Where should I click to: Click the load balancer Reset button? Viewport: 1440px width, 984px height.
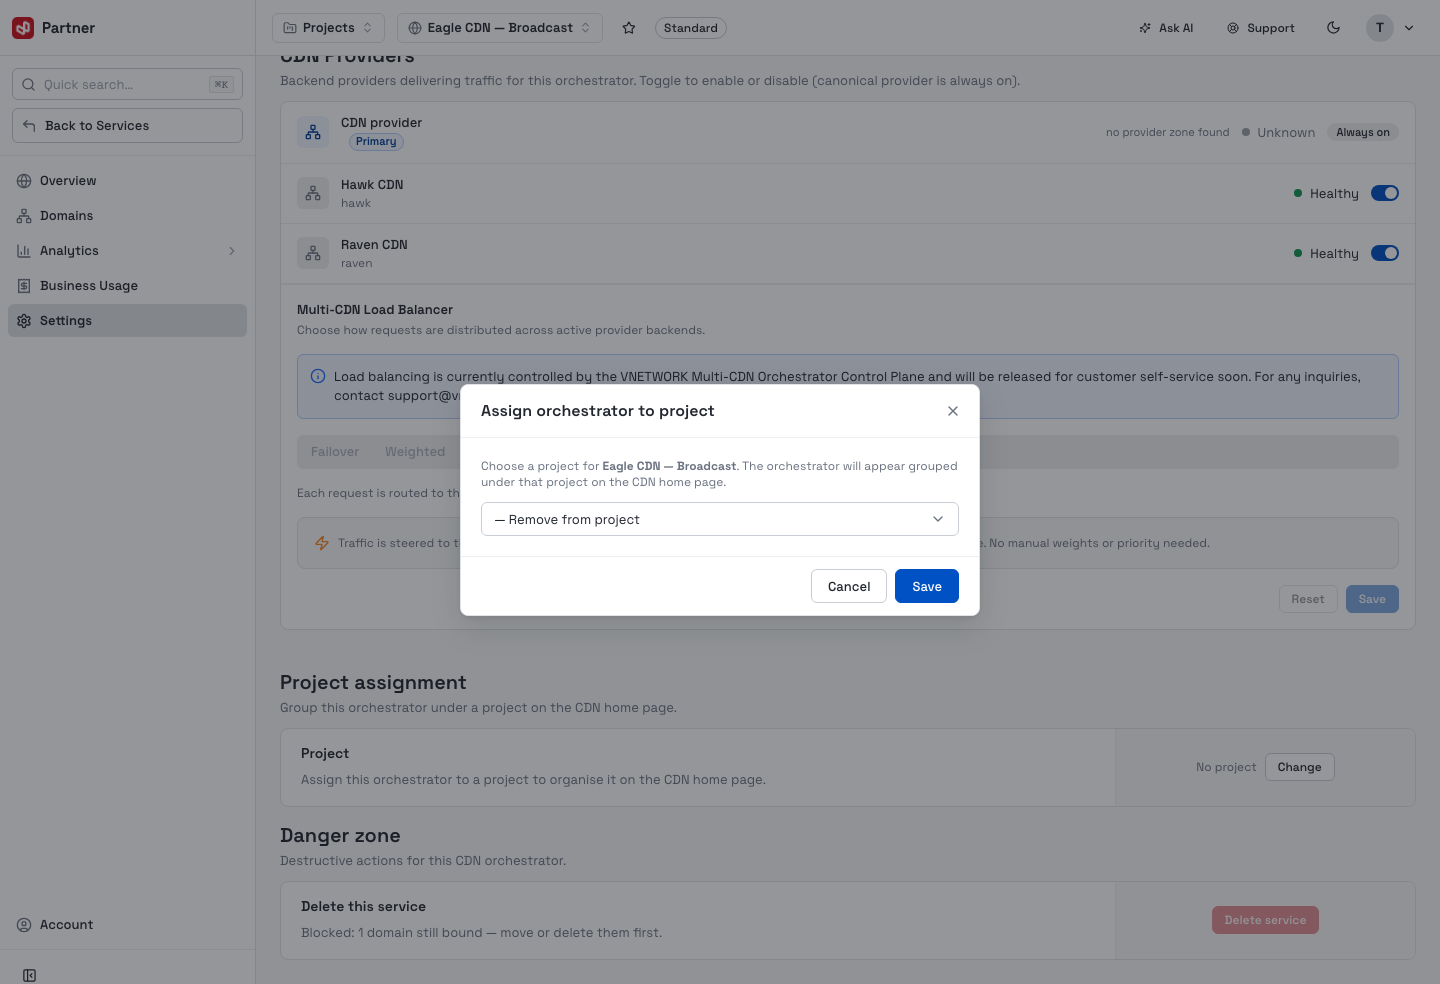[1308, 599]
